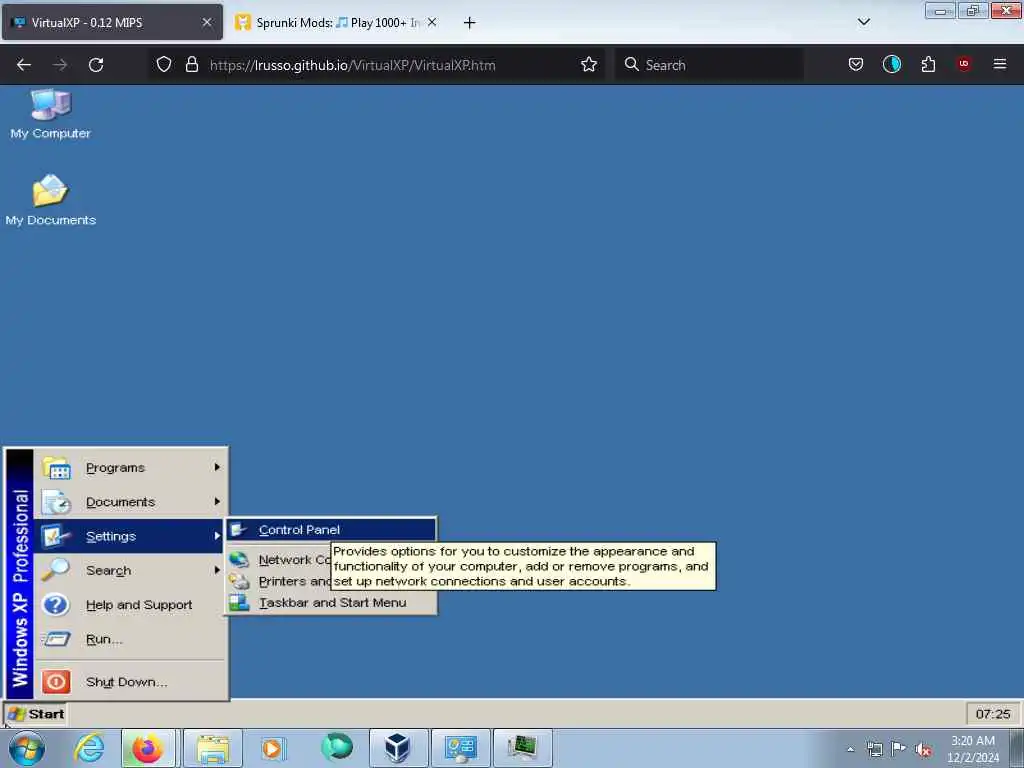Click the Search magnifier icon in Start menu

pos(55,569)
